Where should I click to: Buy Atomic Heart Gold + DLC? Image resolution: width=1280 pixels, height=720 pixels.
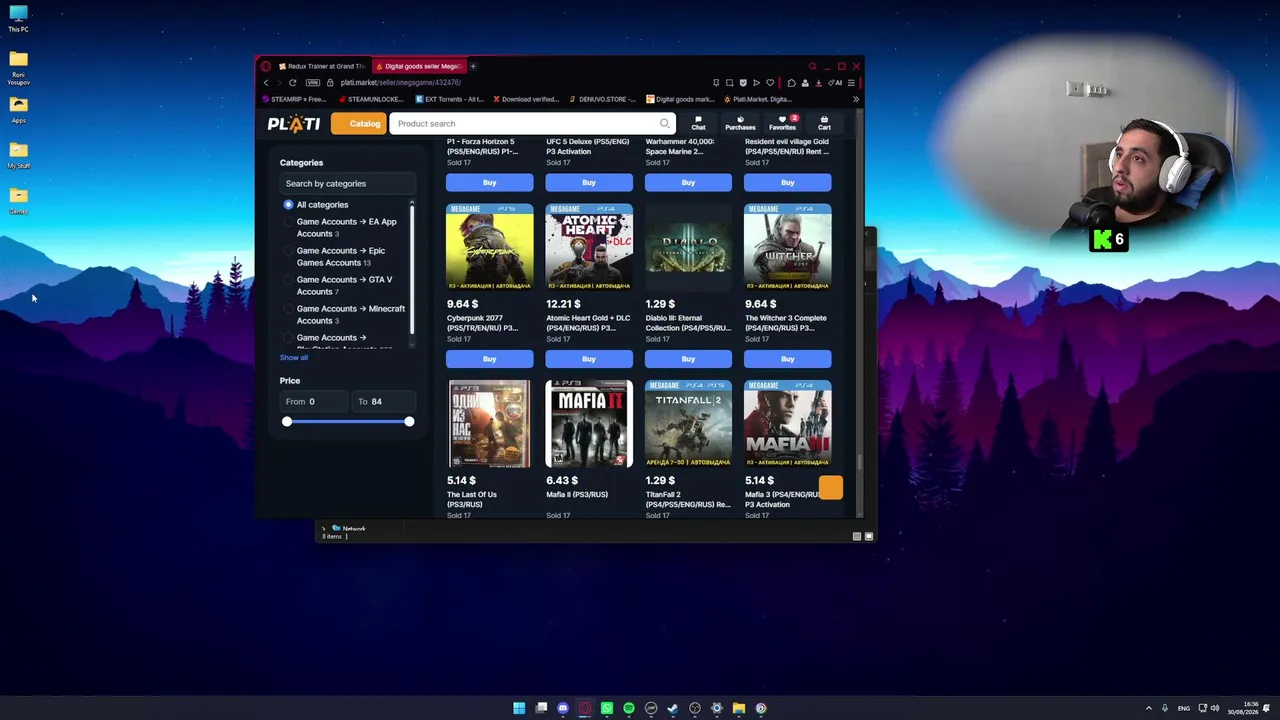click(589, 359)
